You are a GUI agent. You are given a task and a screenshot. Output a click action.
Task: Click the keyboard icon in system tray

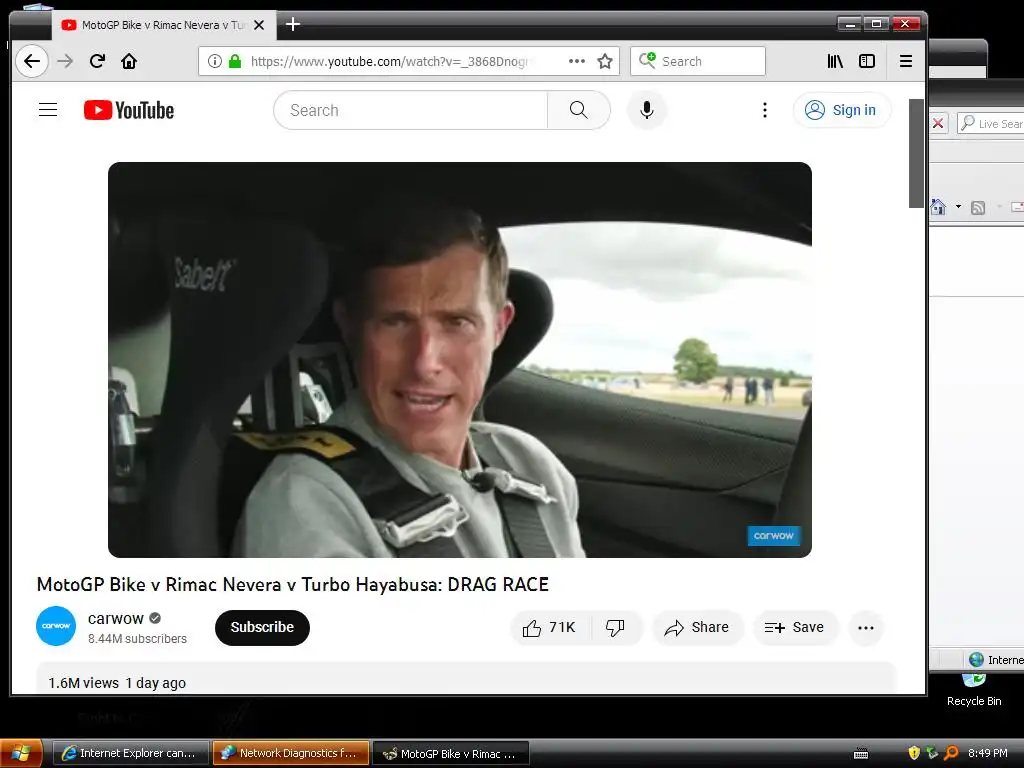pos(861,754)
